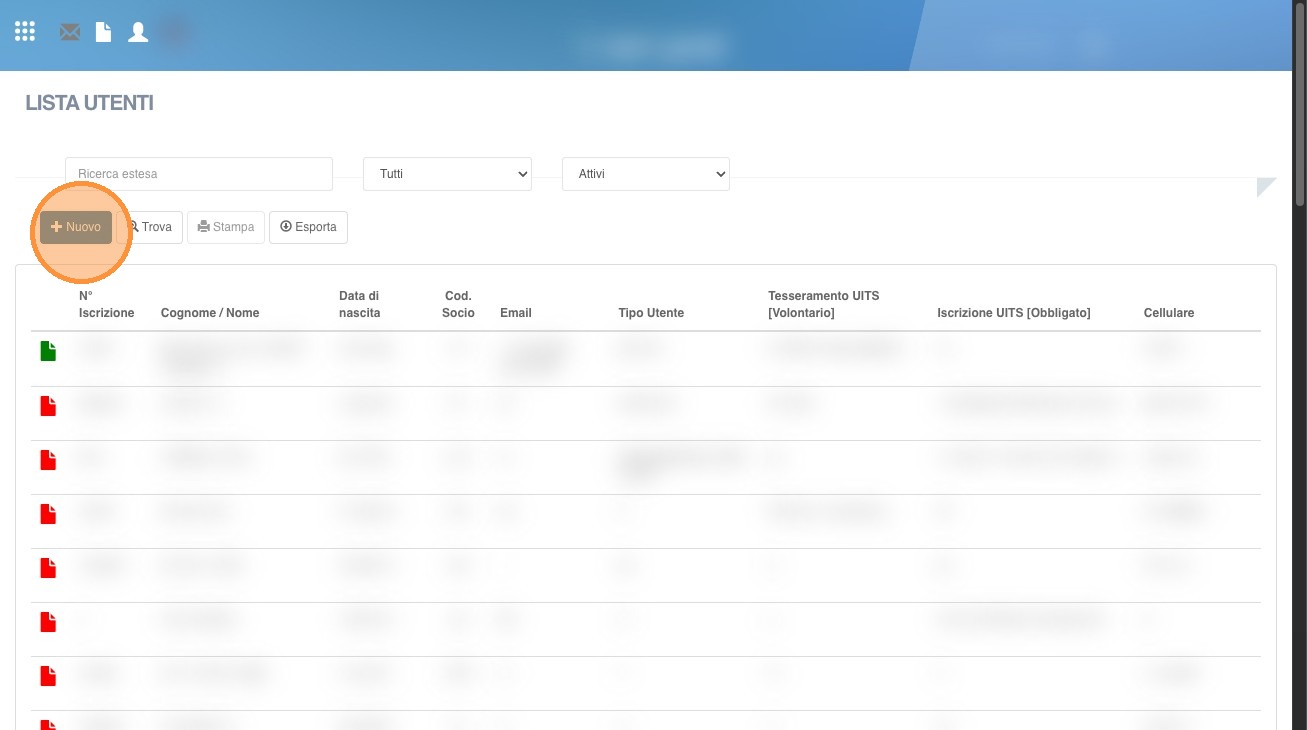Image resolution: width=1307 pixels, height=730 pixels.
Task: Click the green document icon in first row
Action: coord(48,351)
